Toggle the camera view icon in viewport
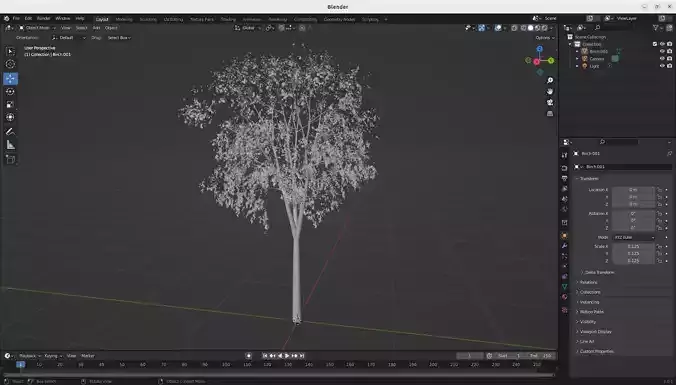Image resolution: width=676 pixels, height=385 pixels. click(x=550, y=103)
